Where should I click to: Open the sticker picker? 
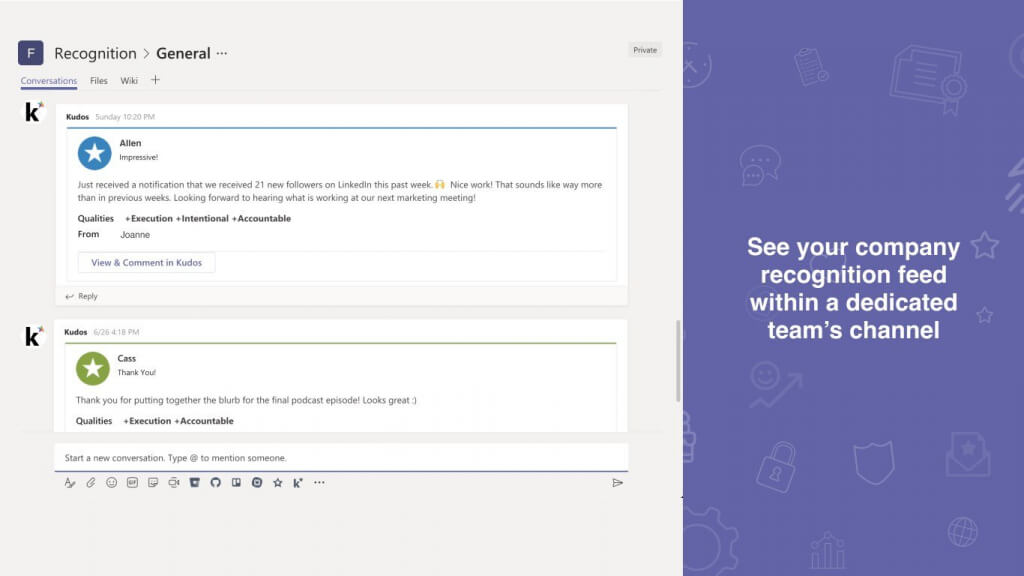pyautogui.click(x=153, y=483)
